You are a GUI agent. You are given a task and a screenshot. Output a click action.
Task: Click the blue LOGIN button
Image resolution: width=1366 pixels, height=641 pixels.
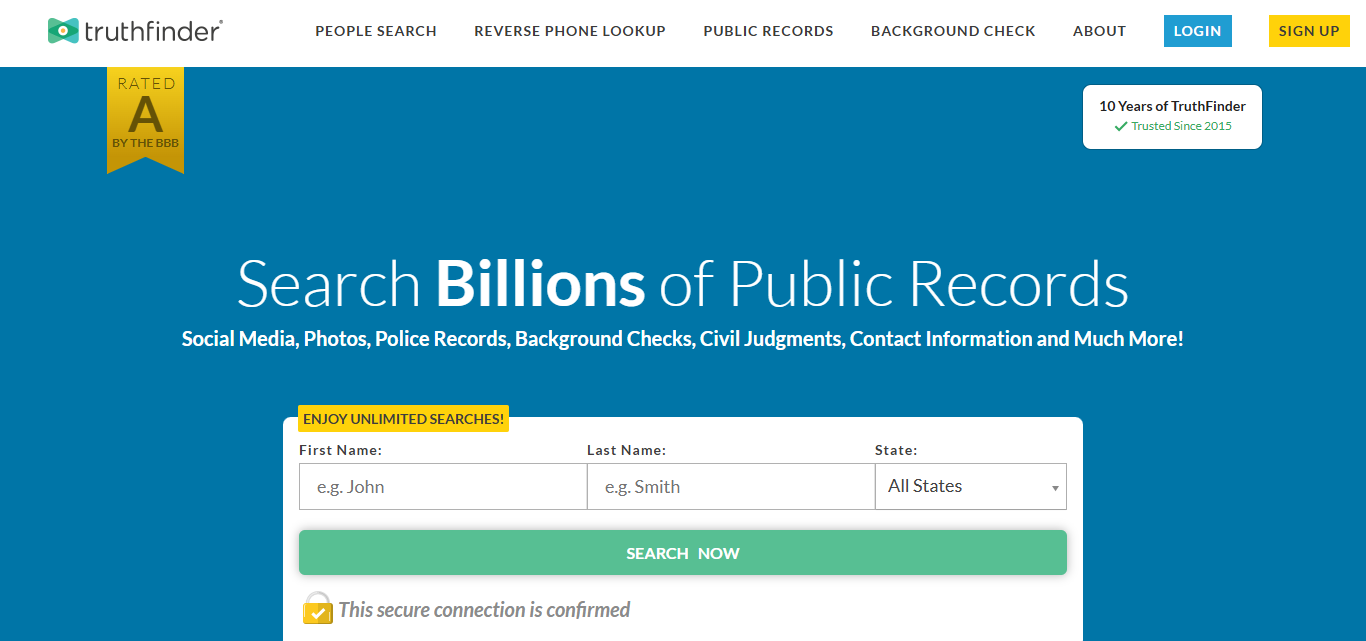pyautogui.click(x=1198, y=31)
